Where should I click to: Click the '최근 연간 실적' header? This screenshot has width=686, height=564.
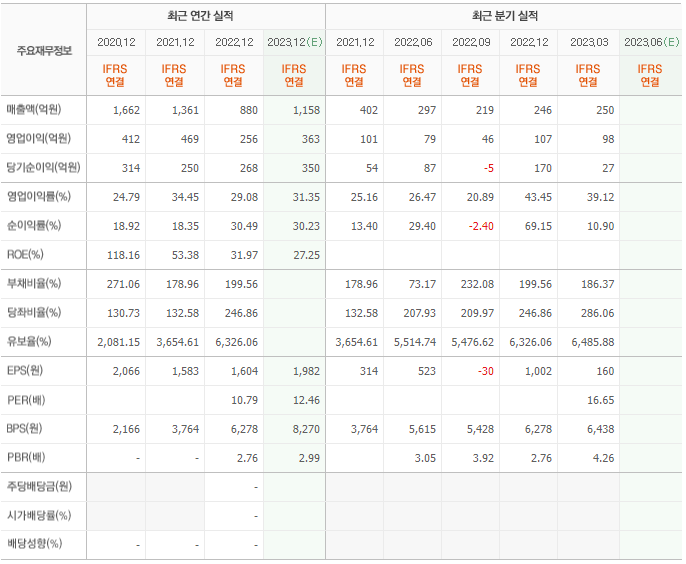(x=200, y=16)
